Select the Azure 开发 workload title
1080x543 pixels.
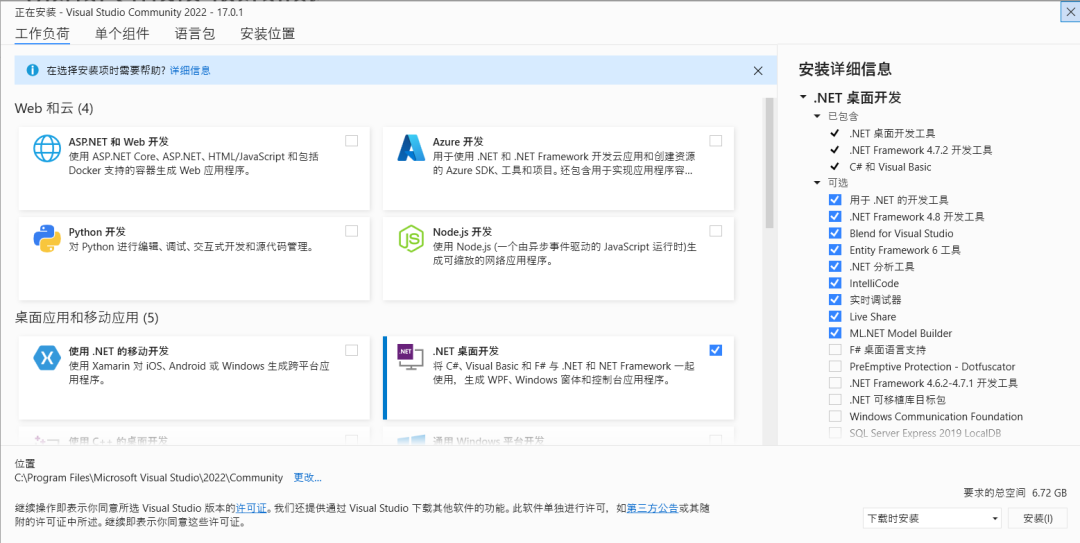point(458,141)
